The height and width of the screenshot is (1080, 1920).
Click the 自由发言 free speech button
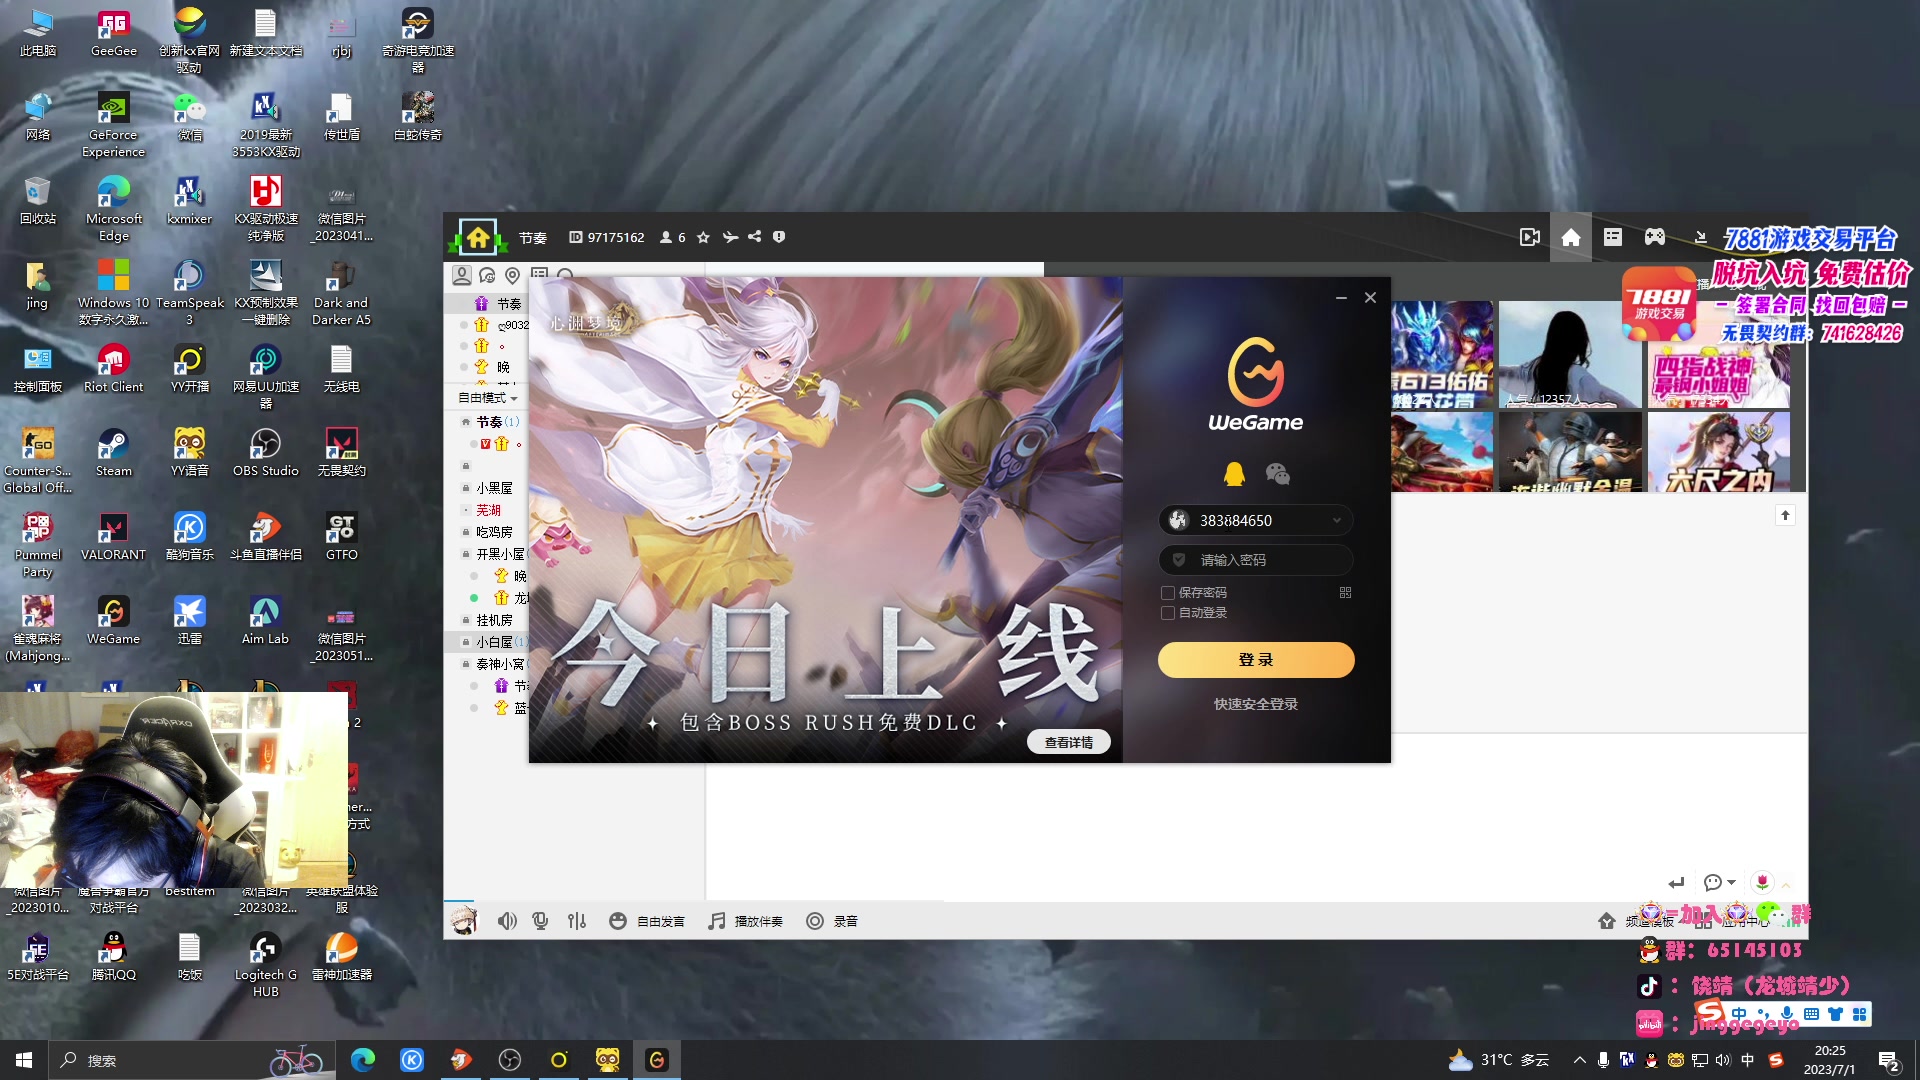647,921
